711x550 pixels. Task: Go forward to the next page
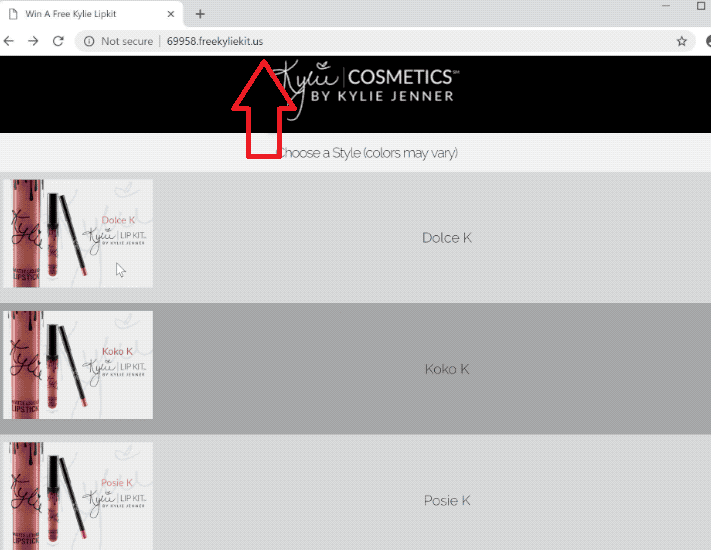pyautogui.click(x=33, y=41)
